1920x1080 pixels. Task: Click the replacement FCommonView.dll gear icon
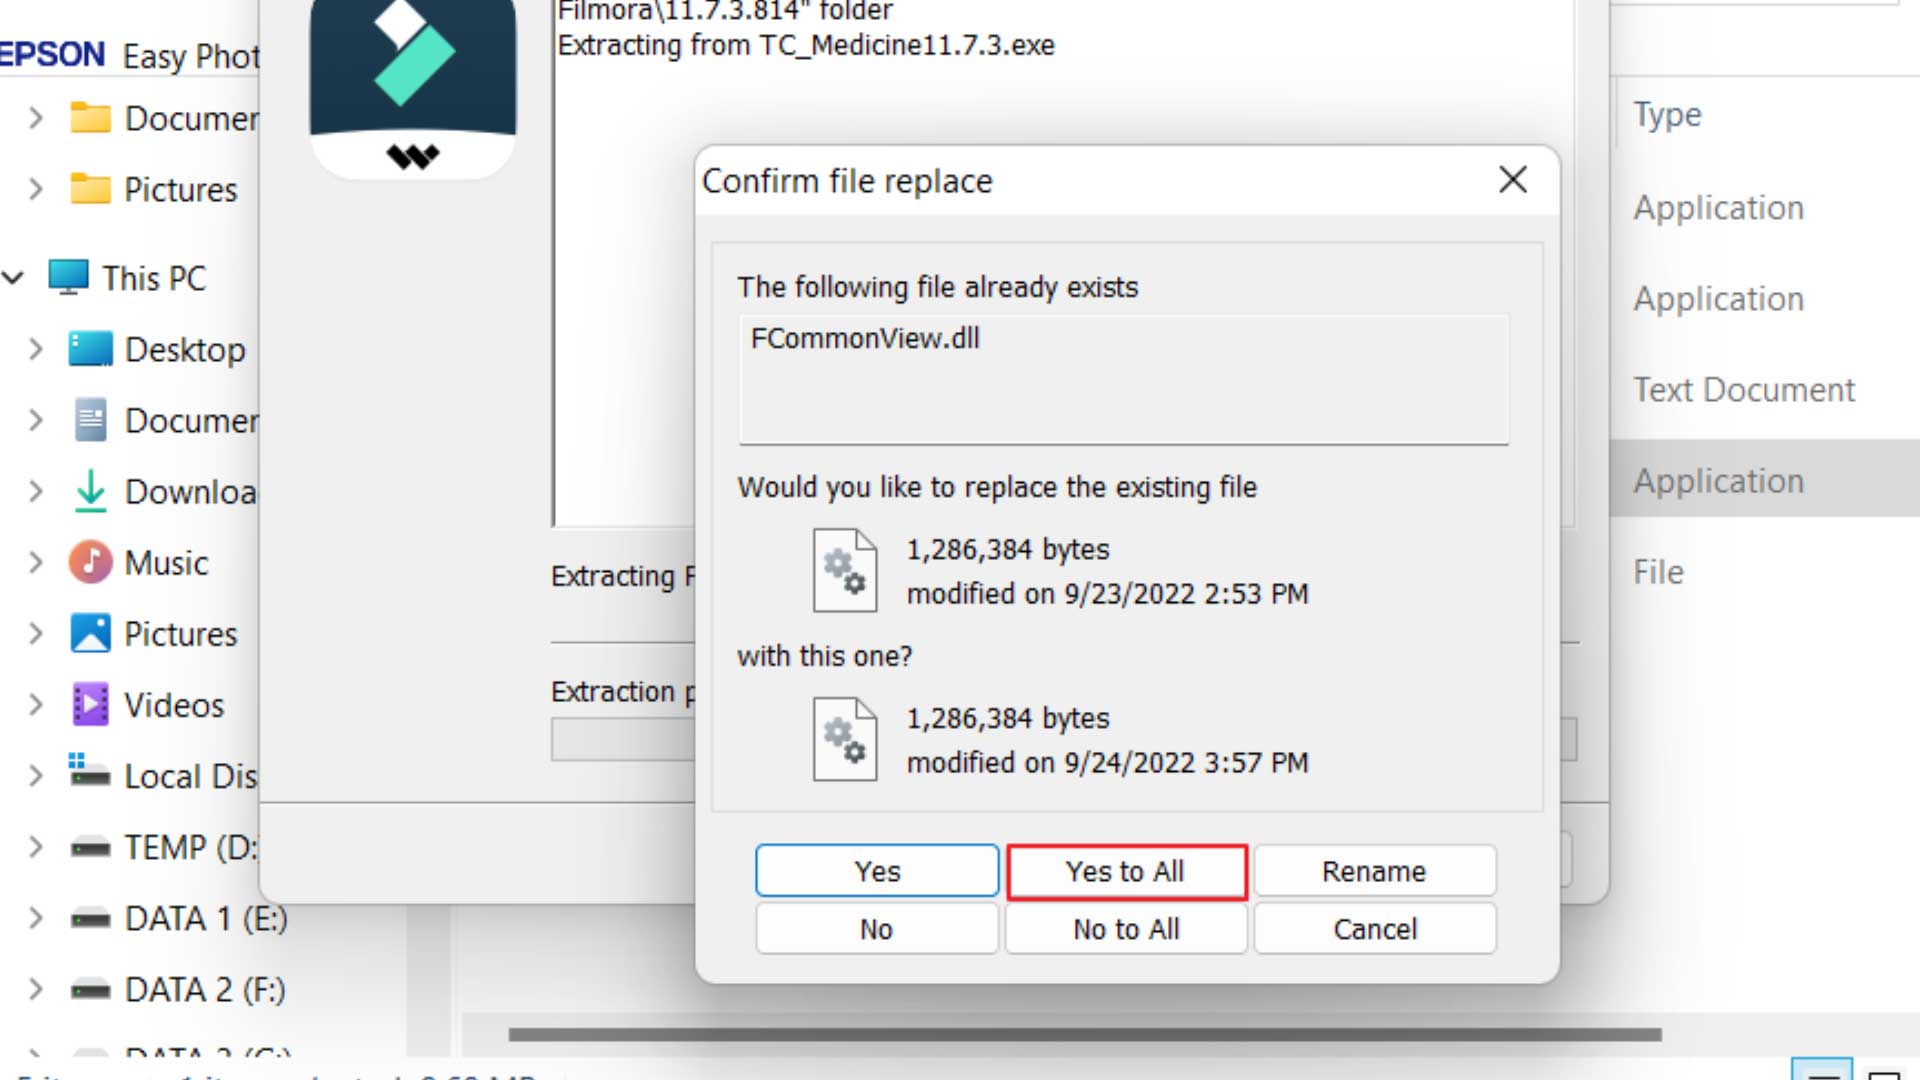pos(844,737)
